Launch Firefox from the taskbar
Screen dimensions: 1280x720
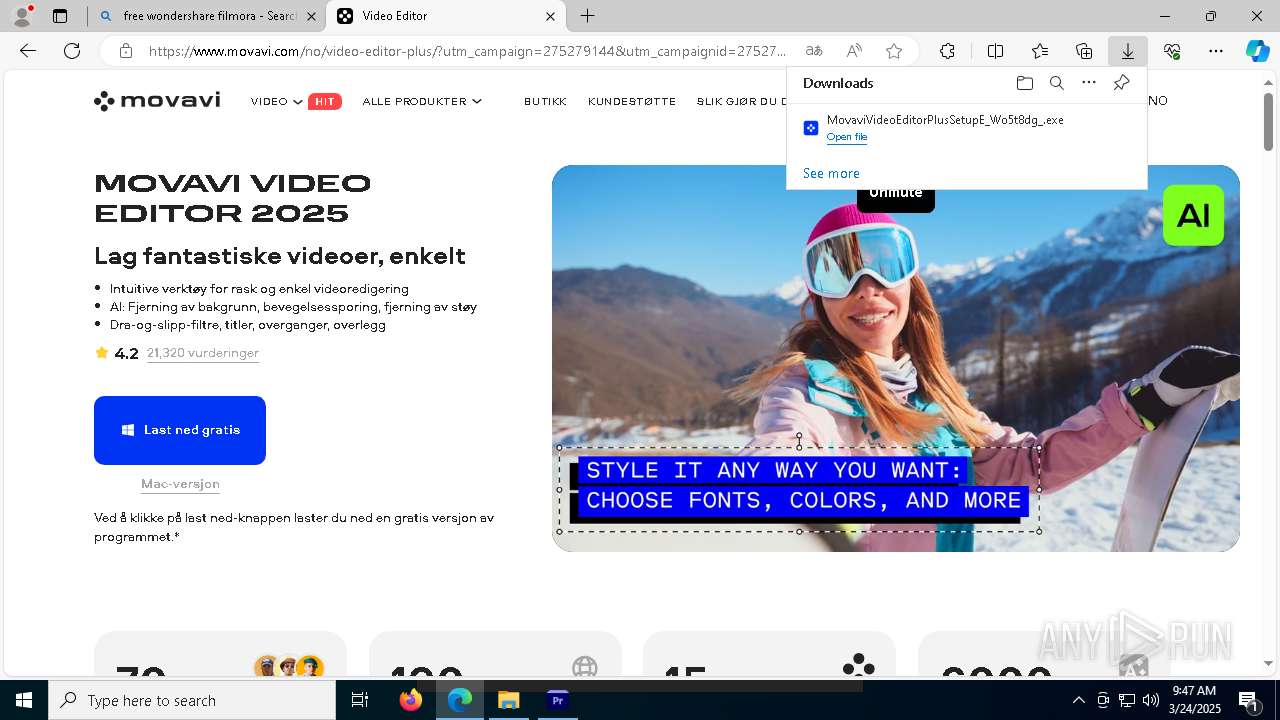click(411, 700)
